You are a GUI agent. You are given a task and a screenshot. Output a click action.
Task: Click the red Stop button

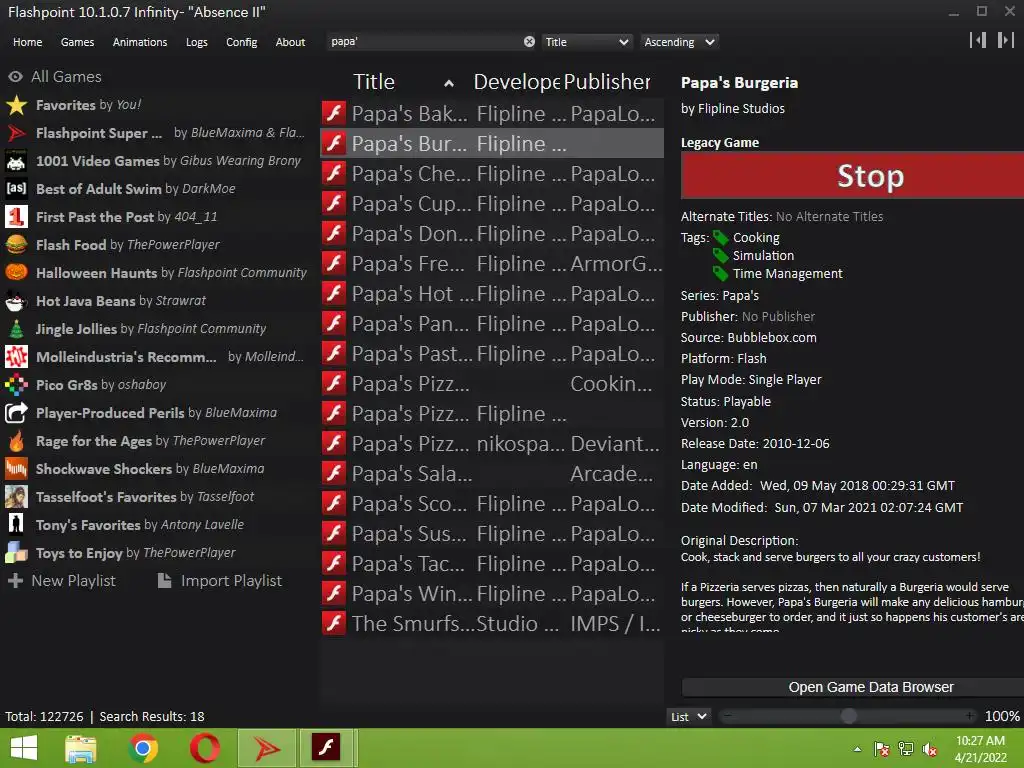point(852,176)
